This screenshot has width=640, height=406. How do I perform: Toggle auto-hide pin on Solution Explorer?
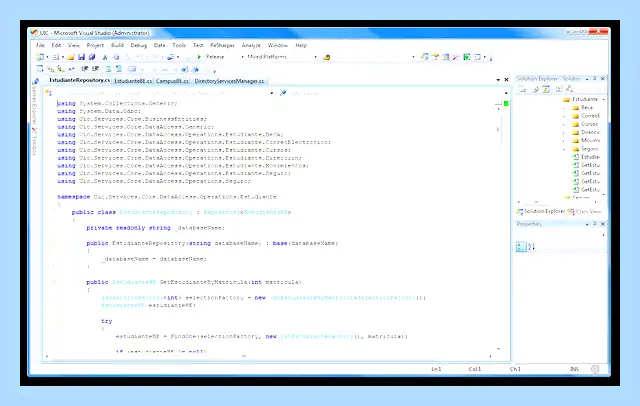[x=595, y=78]
